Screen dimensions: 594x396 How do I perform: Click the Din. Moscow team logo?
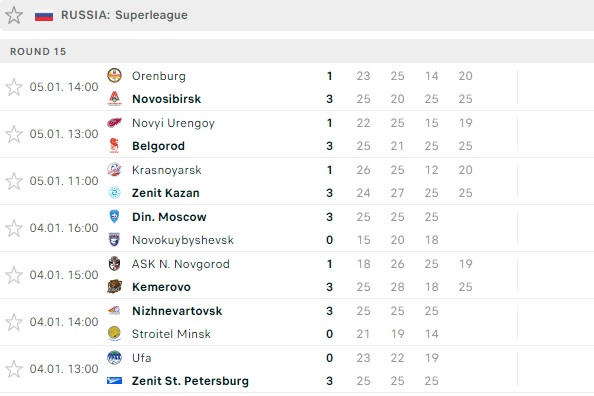(114, 217)
